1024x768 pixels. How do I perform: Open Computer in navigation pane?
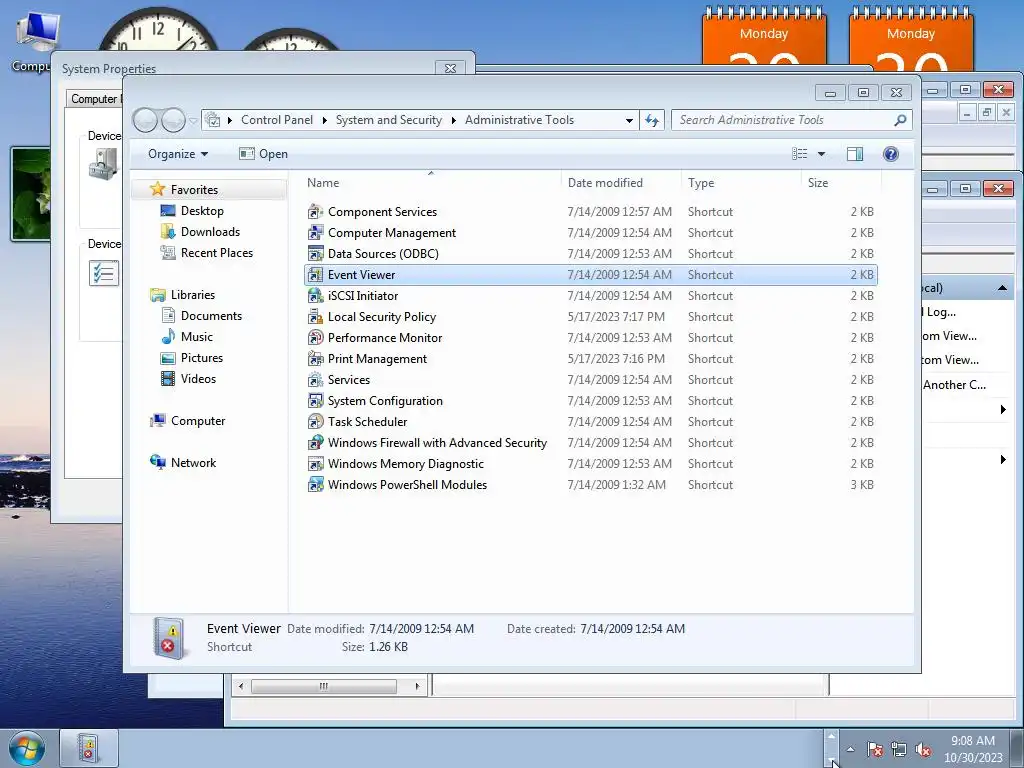coord(198,421)
